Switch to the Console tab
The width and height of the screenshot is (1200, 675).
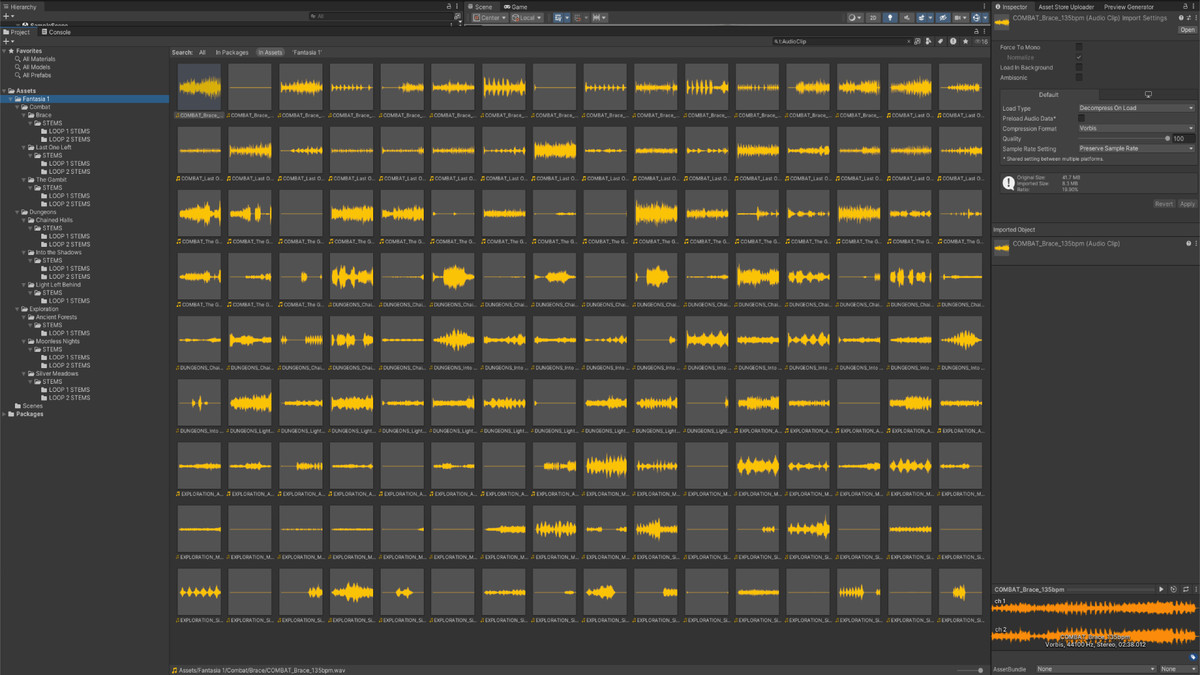pos(59,32)
